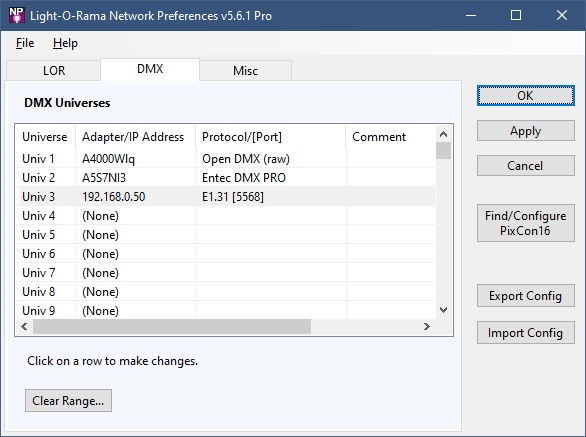Open the Help menu
The height and width of the screenshot is (437, 586).
[x=65, y=43]
